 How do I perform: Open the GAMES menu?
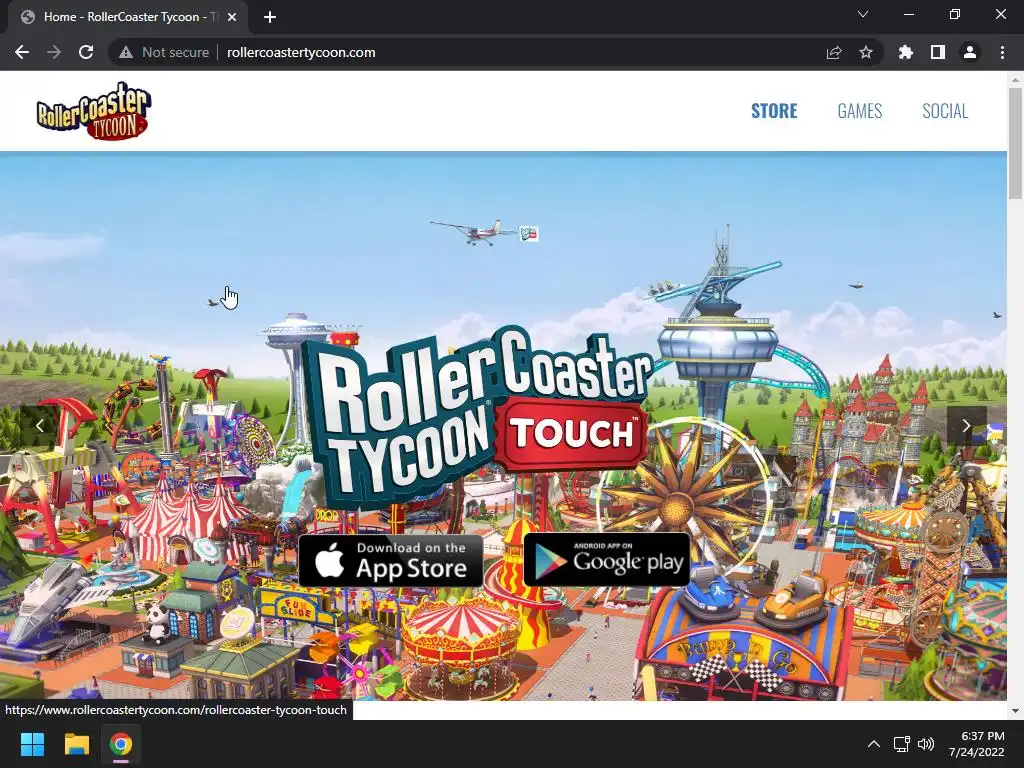pyautogui.click(x=859, y=111)
